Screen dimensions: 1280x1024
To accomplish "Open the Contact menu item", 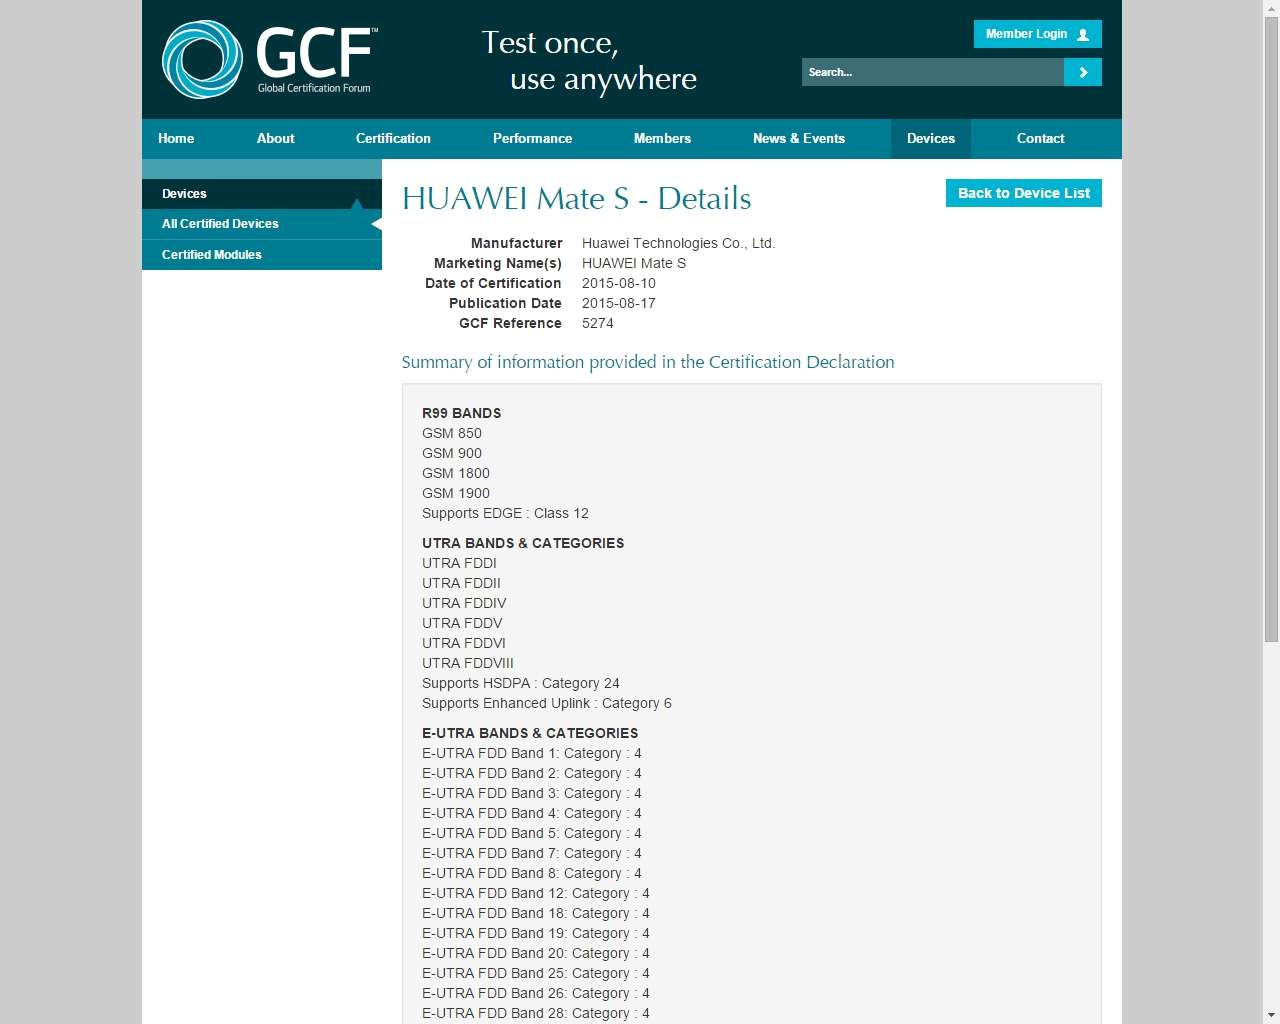I will click(x=1040, y=139).
